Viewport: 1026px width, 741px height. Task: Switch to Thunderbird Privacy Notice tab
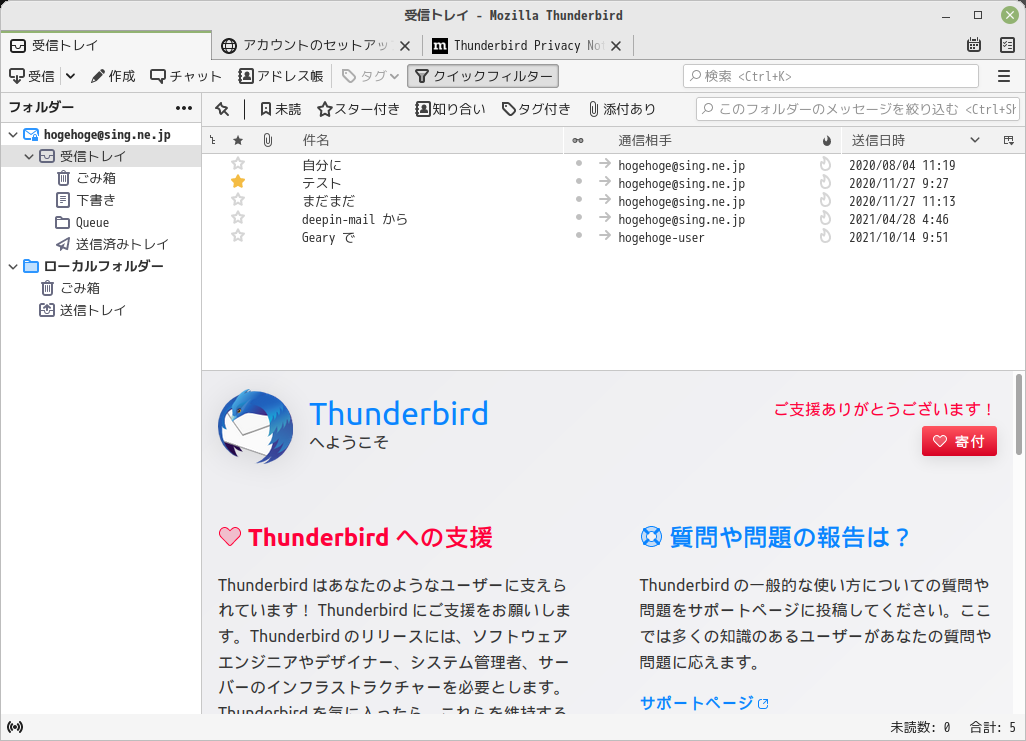[x=518, y=45]
